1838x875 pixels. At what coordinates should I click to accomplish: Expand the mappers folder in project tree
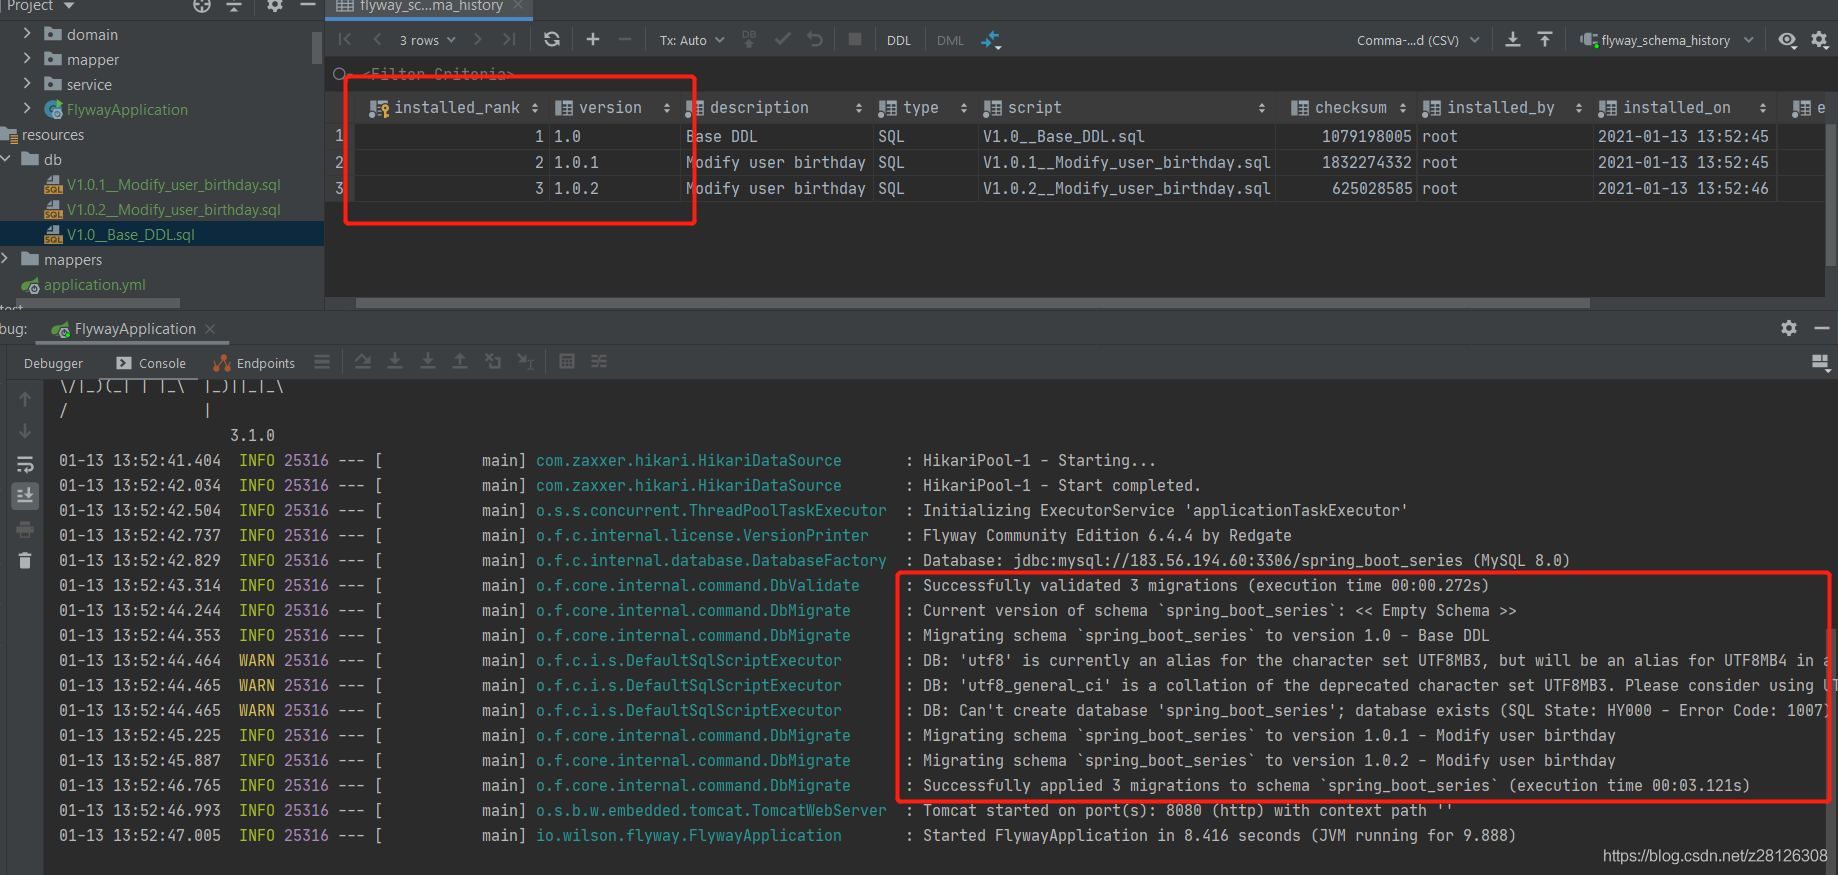coord(7,260)
